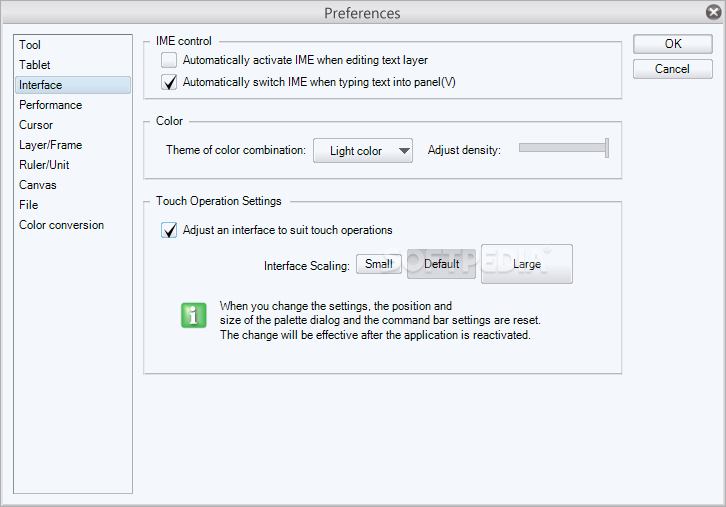The width and height of the screenshot is (726, 507).
Task: Click the Adjust density slider track
Action: (562, 148)
